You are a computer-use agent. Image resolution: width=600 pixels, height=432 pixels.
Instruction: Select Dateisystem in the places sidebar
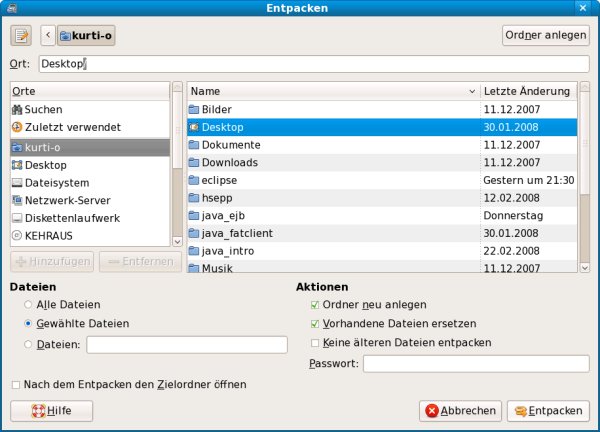[57, 183]
